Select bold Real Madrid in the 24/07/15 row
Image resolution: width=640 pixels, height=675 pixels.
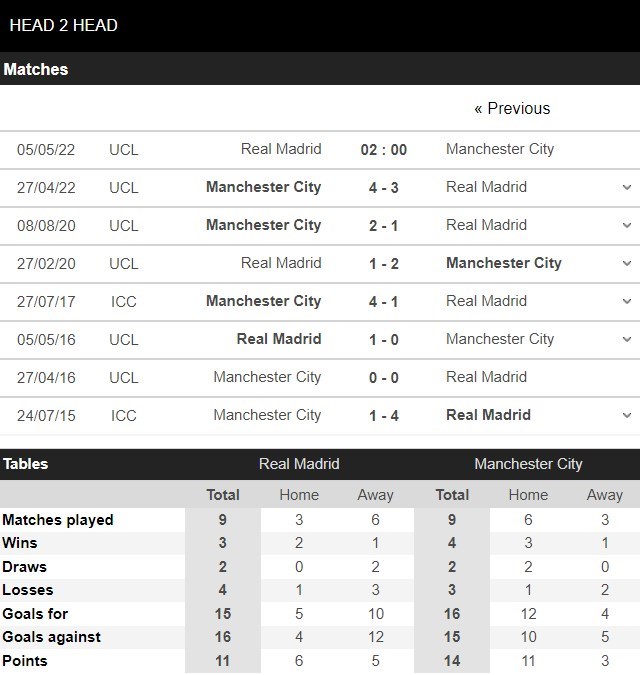488,415
